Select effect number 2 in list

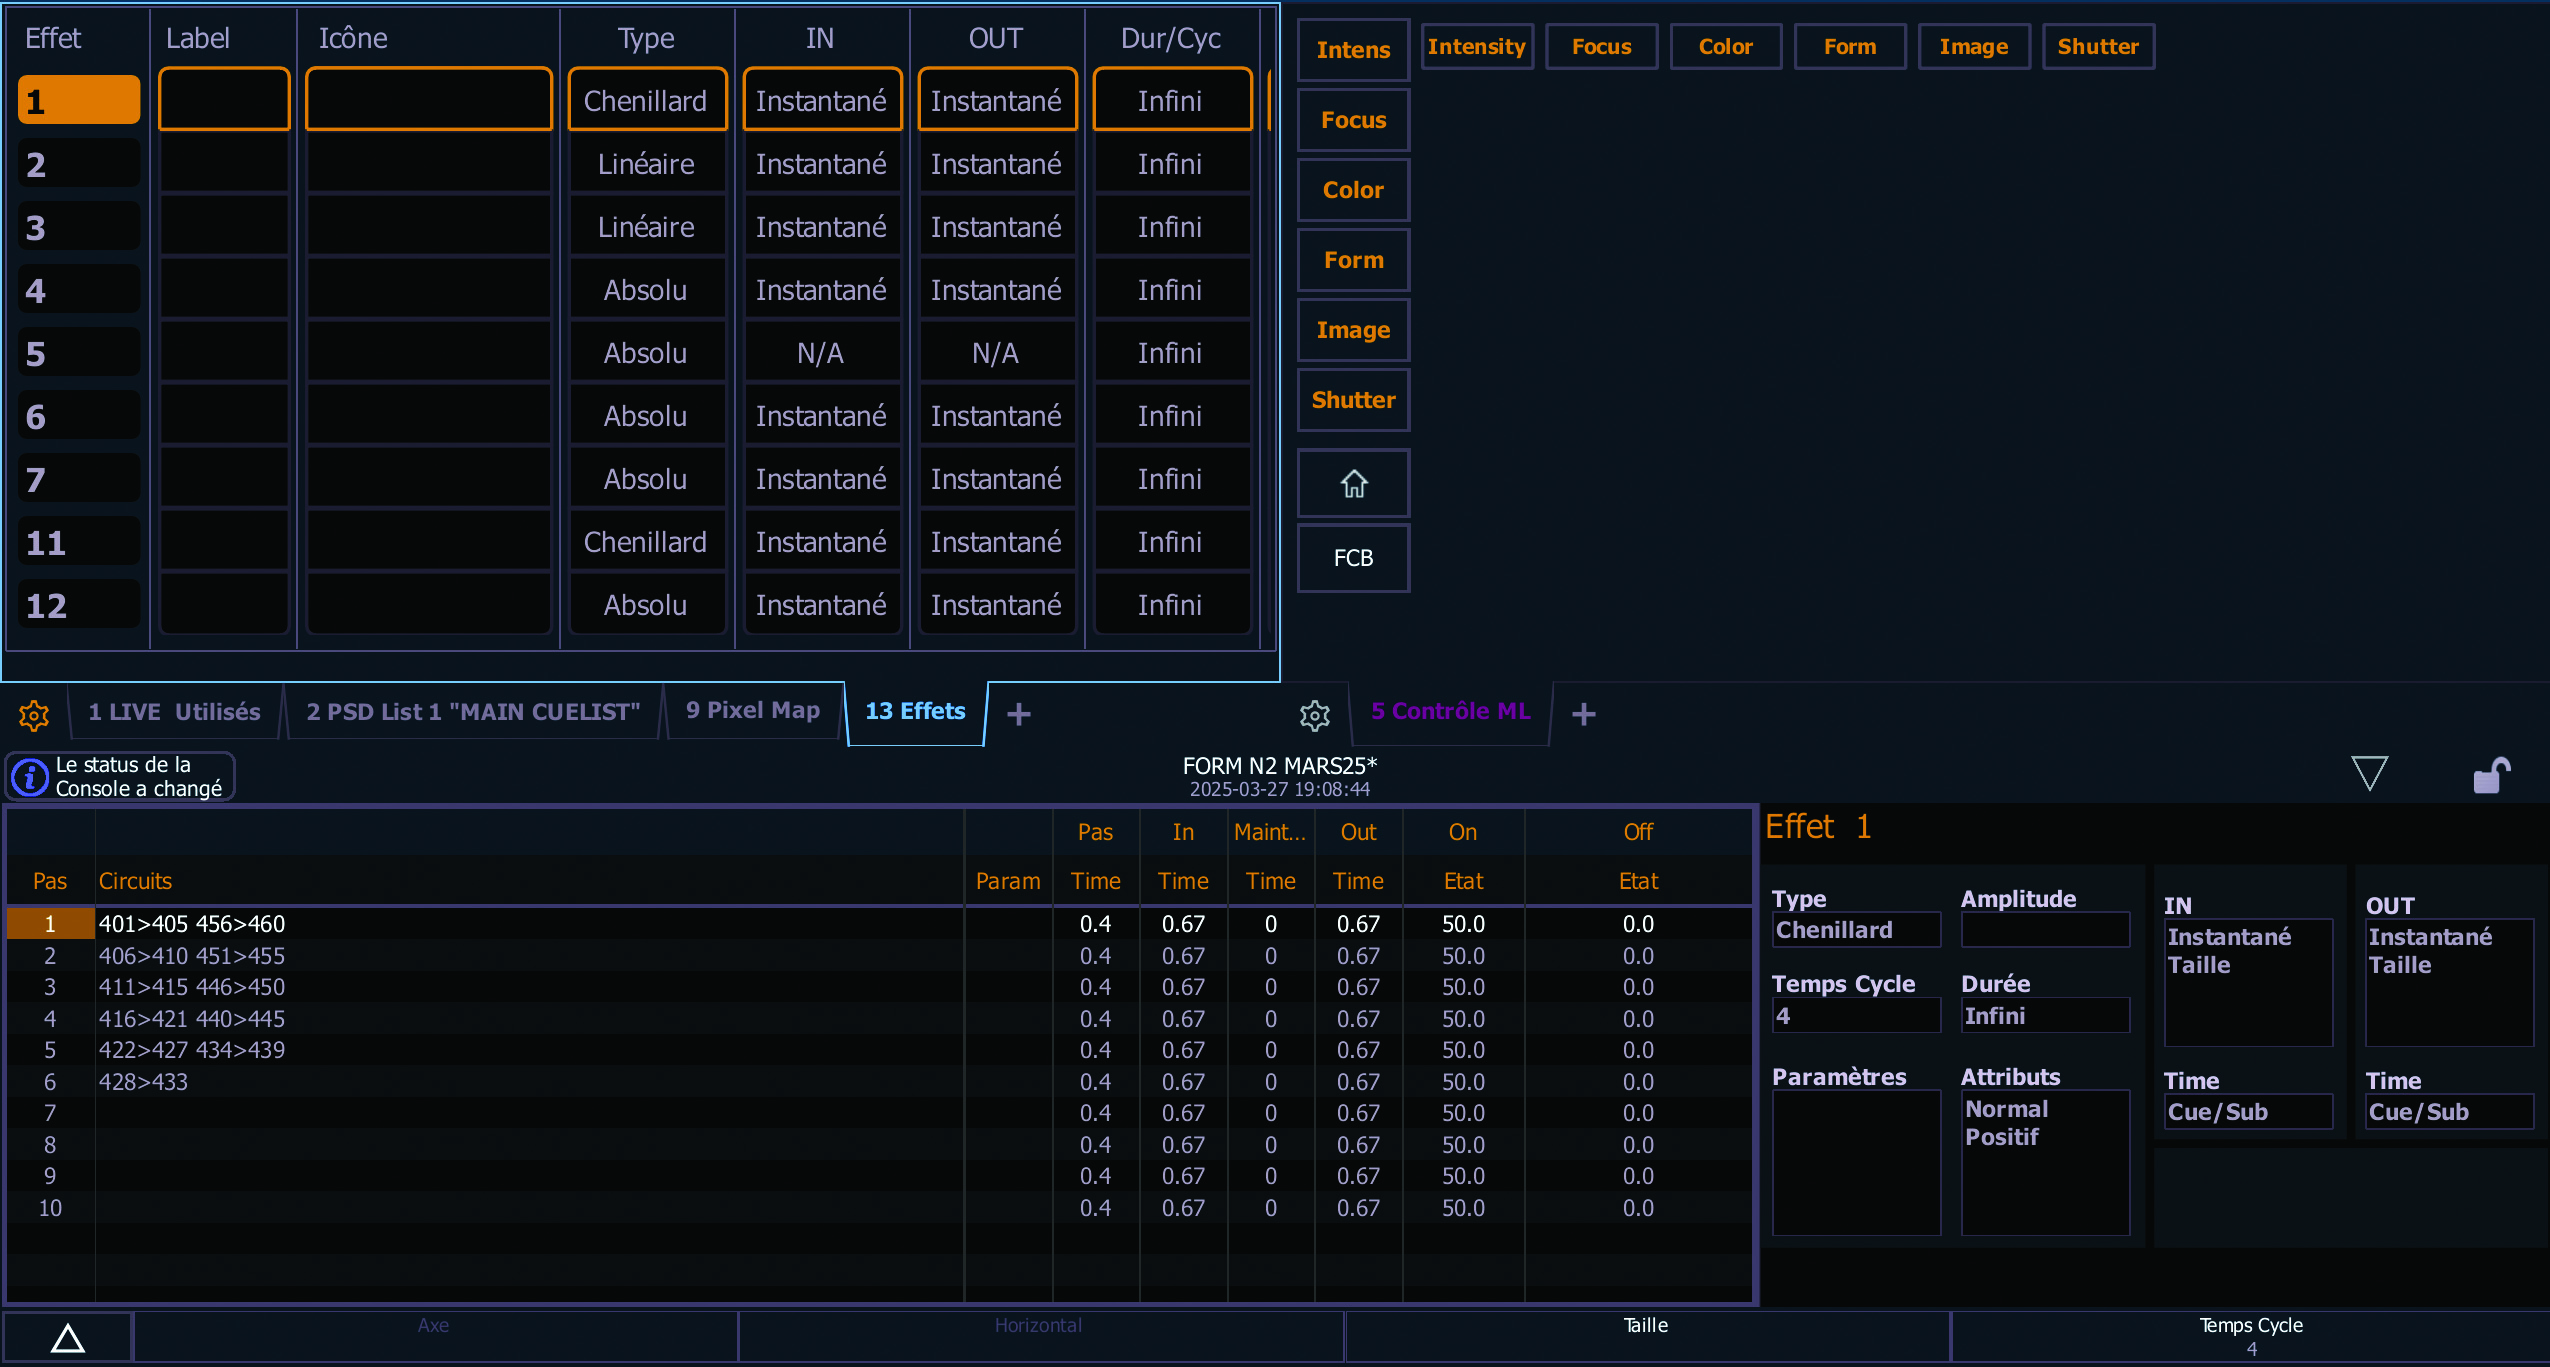[79, 164]
